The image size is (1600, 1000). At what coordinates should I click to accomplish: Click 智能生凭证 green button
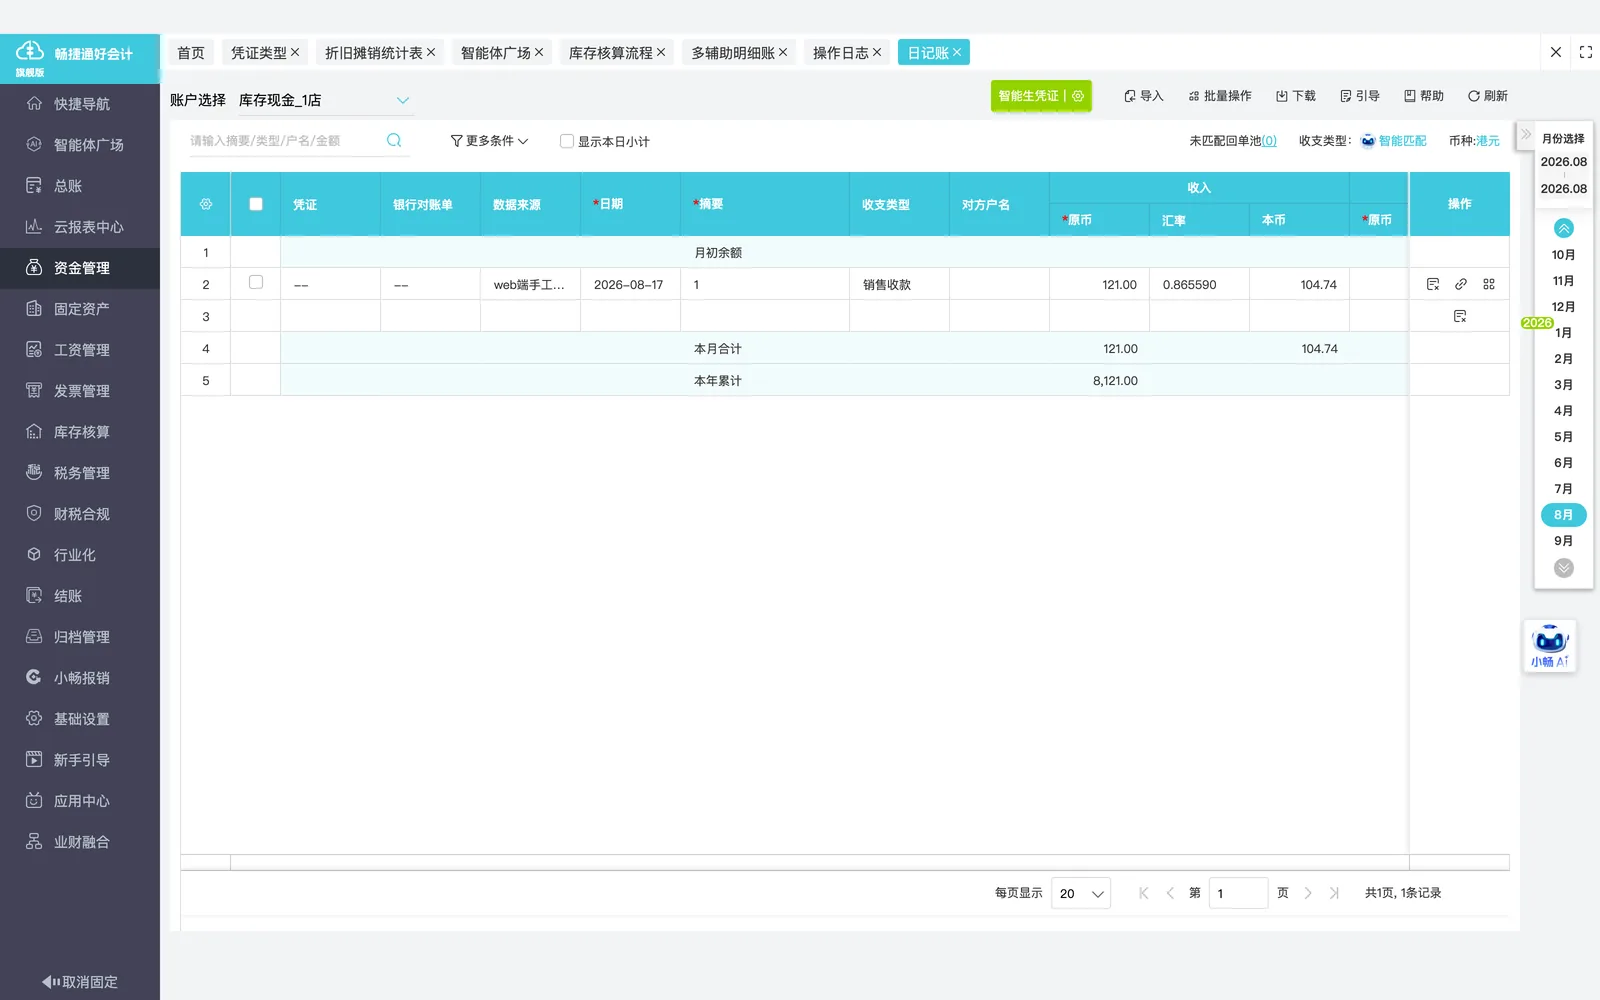pyautogui.click(x=1029, y=96)
